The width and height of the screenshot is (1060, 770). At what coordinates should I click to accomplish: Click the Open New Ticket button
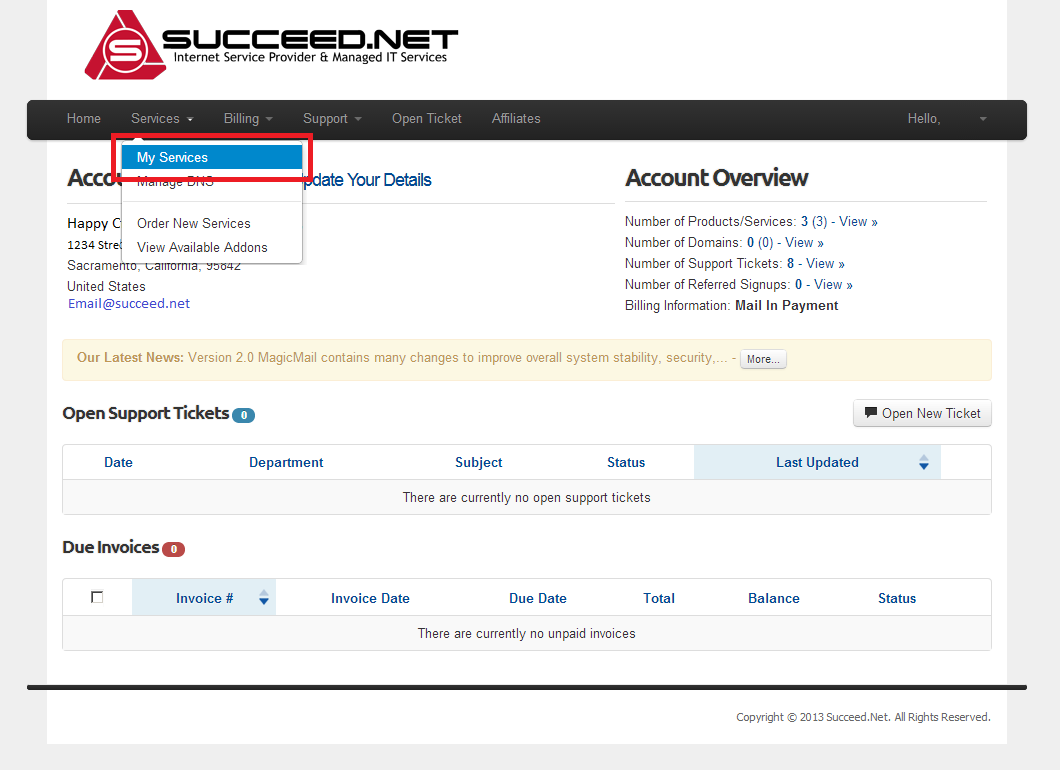click(922, 412)
